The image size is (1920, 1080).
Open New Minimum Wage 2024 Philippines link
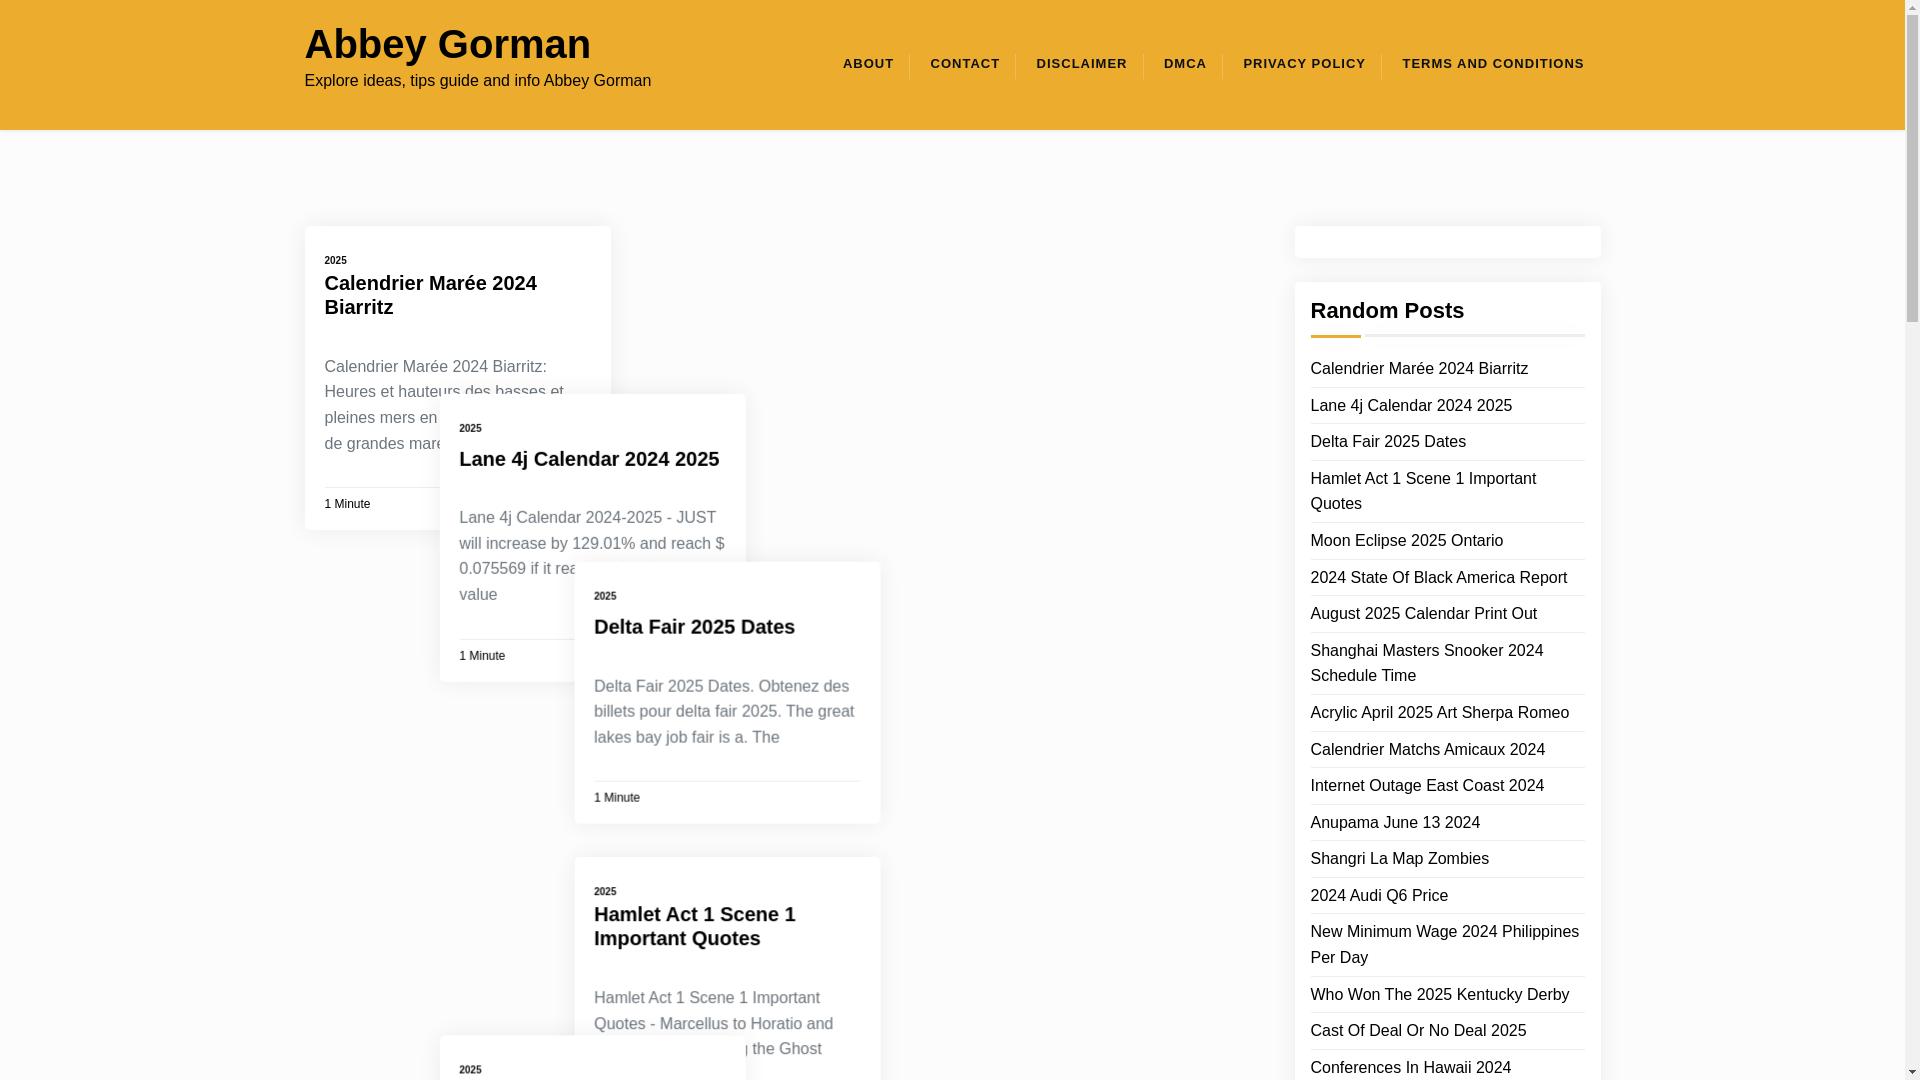[1444, 944]
